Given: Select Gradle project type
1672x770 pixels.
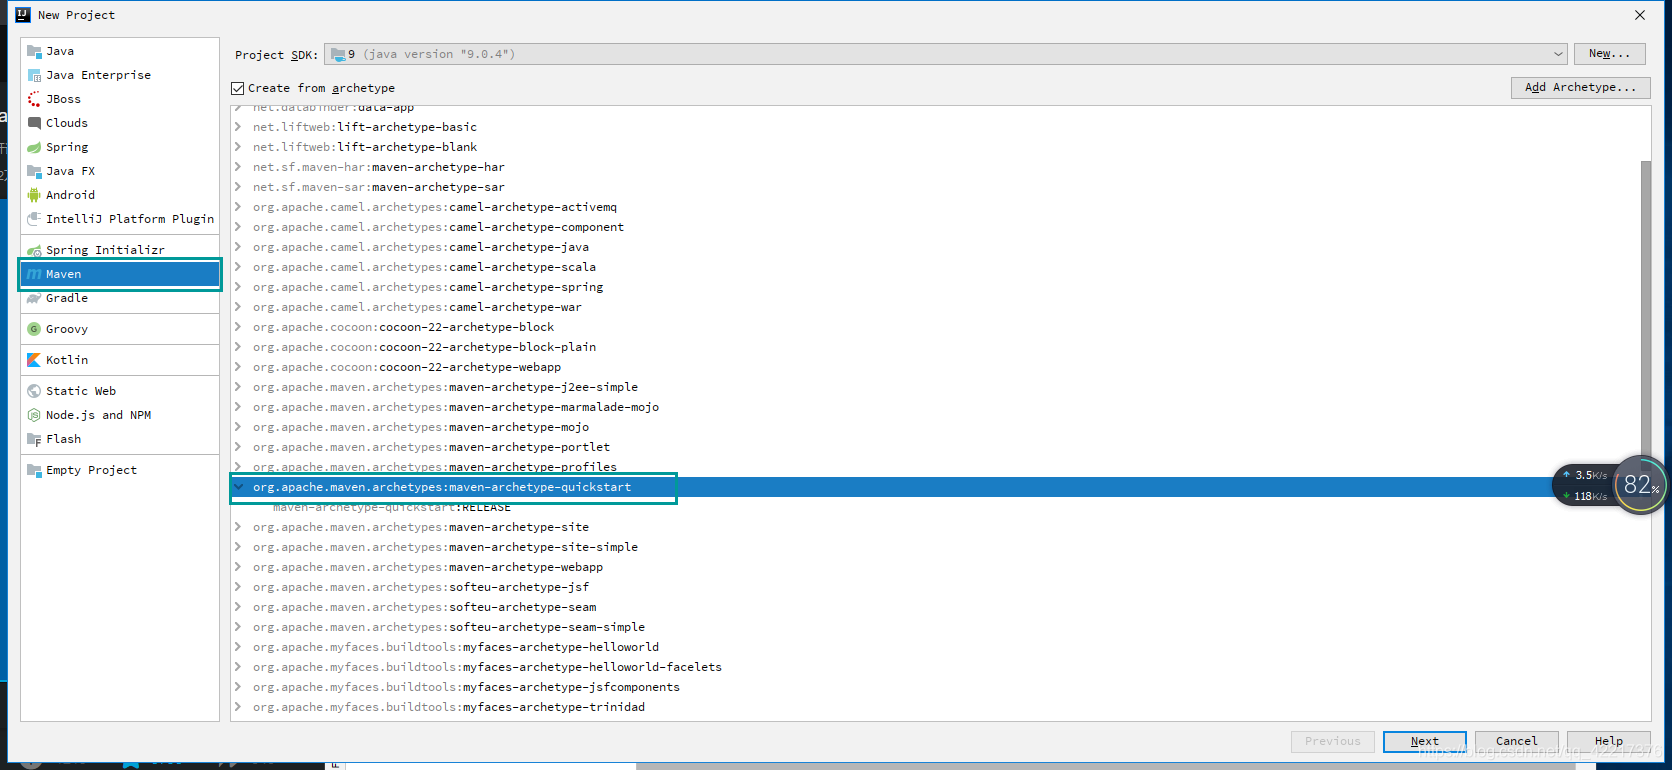Looking at the screenshot, I should [120, 298].
